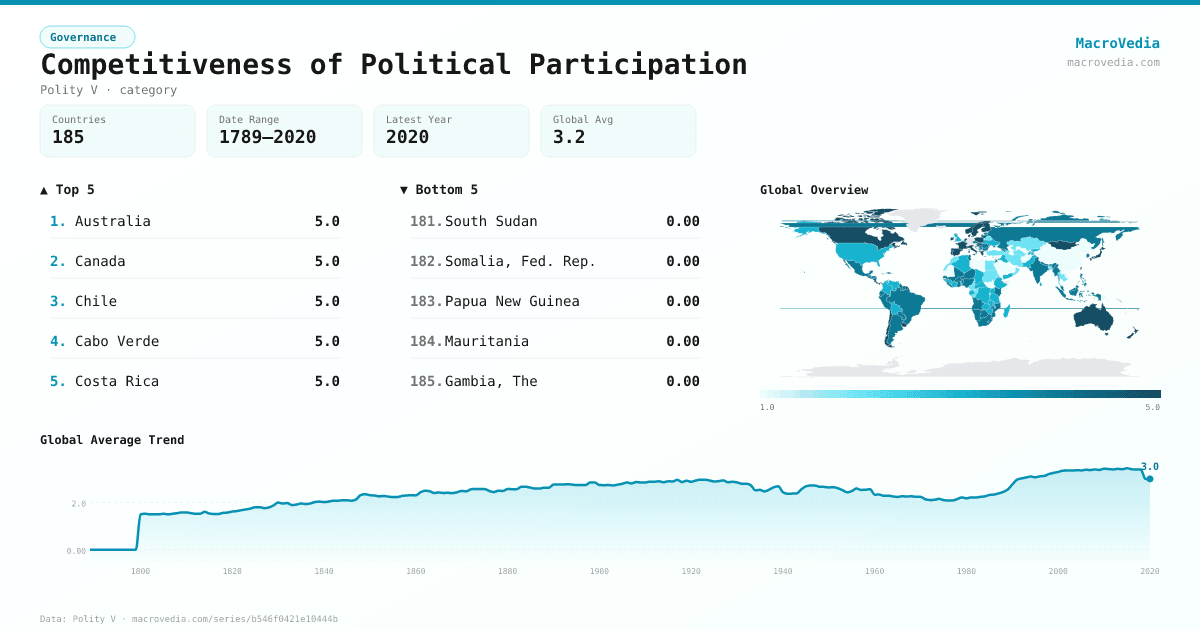Open the Polity V data source link
1200x630 pixels.
coord(94,619)
